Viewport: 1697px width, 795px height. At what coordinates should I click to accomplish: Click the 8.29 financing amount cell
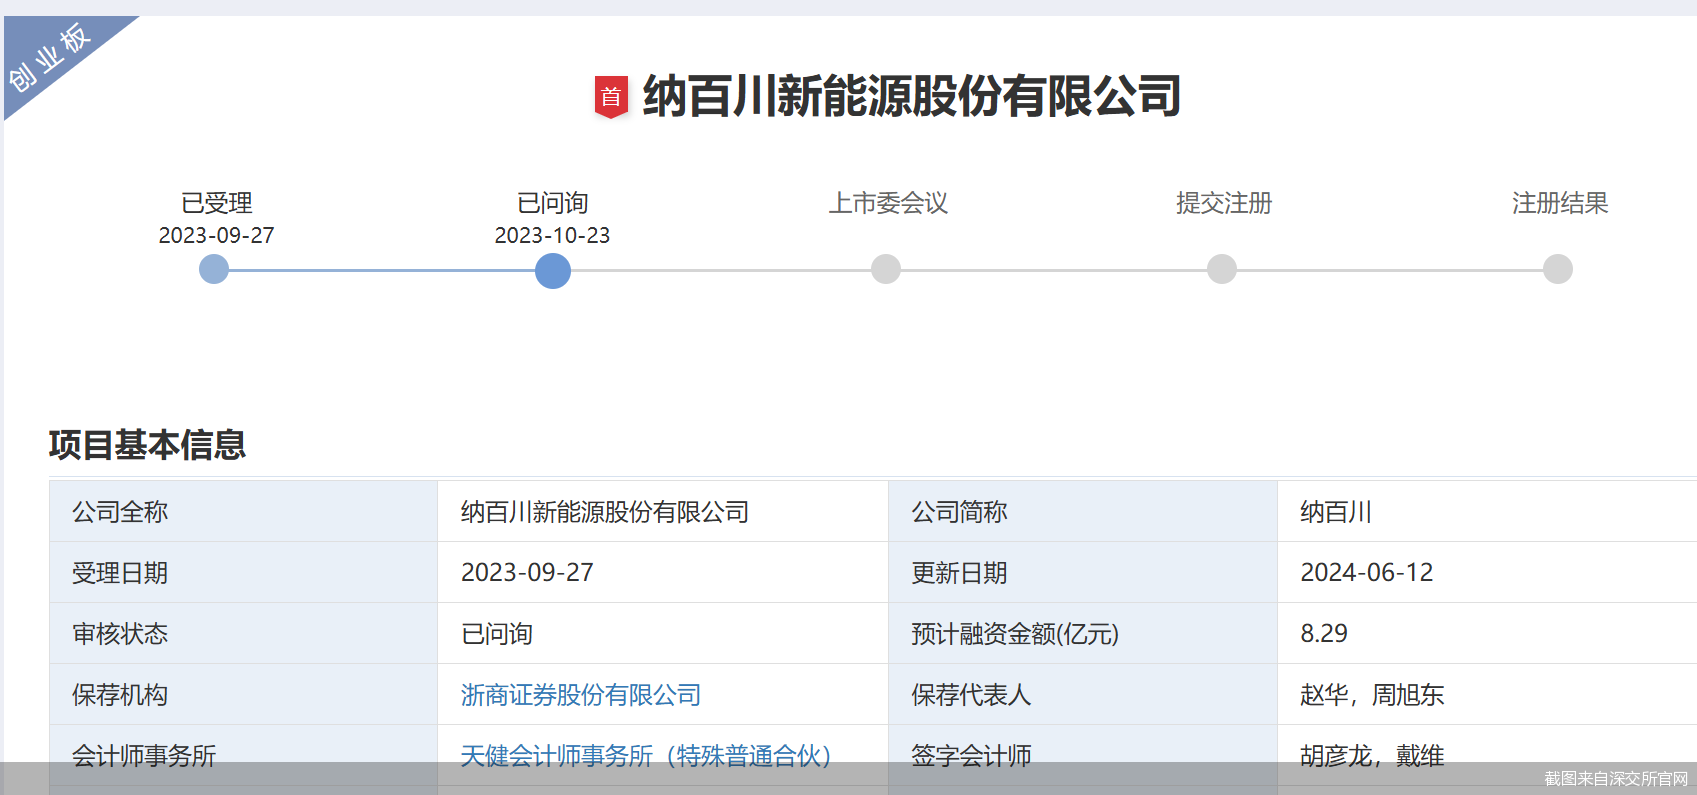(1487, 634)
